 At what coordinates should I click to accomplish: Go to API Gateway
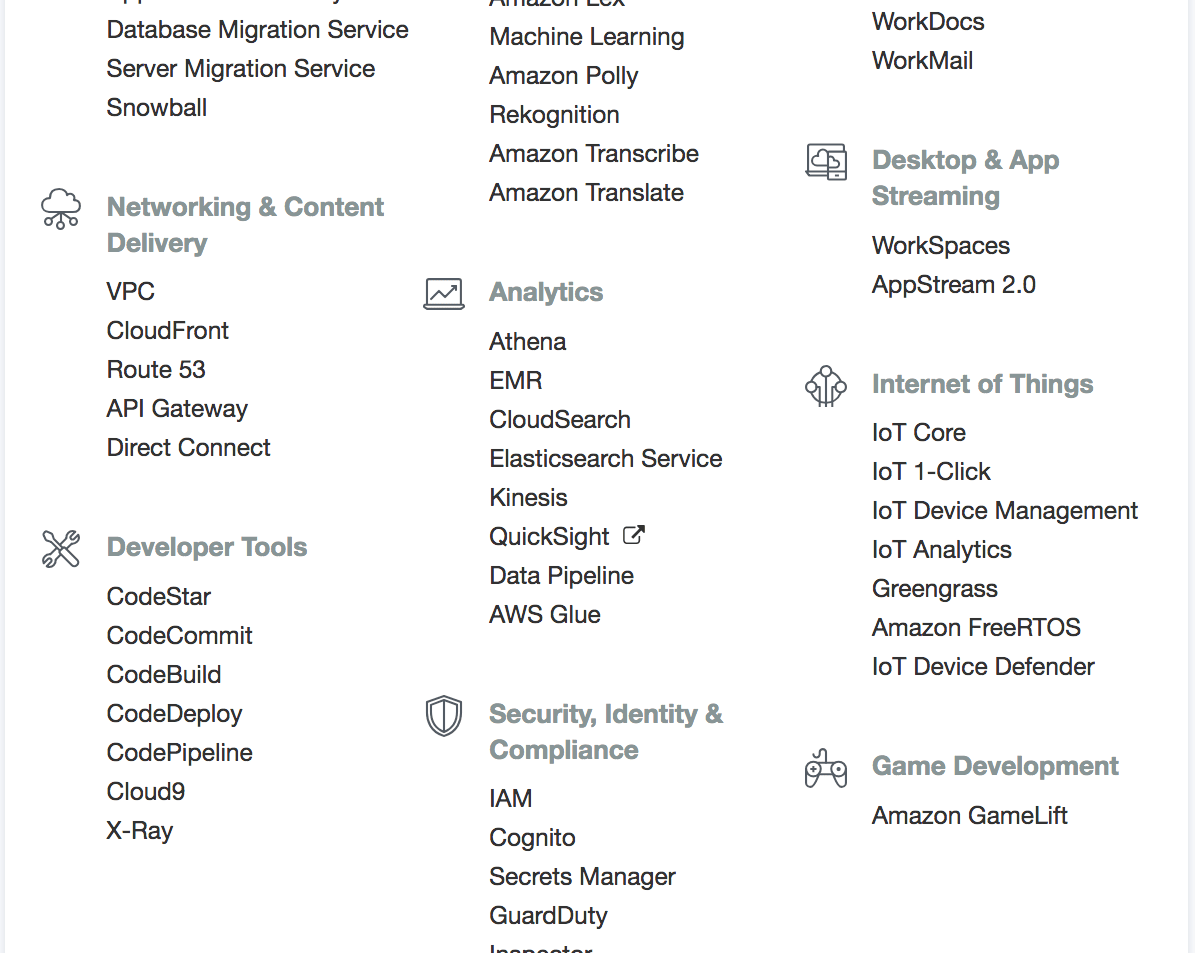click(177, 409)
